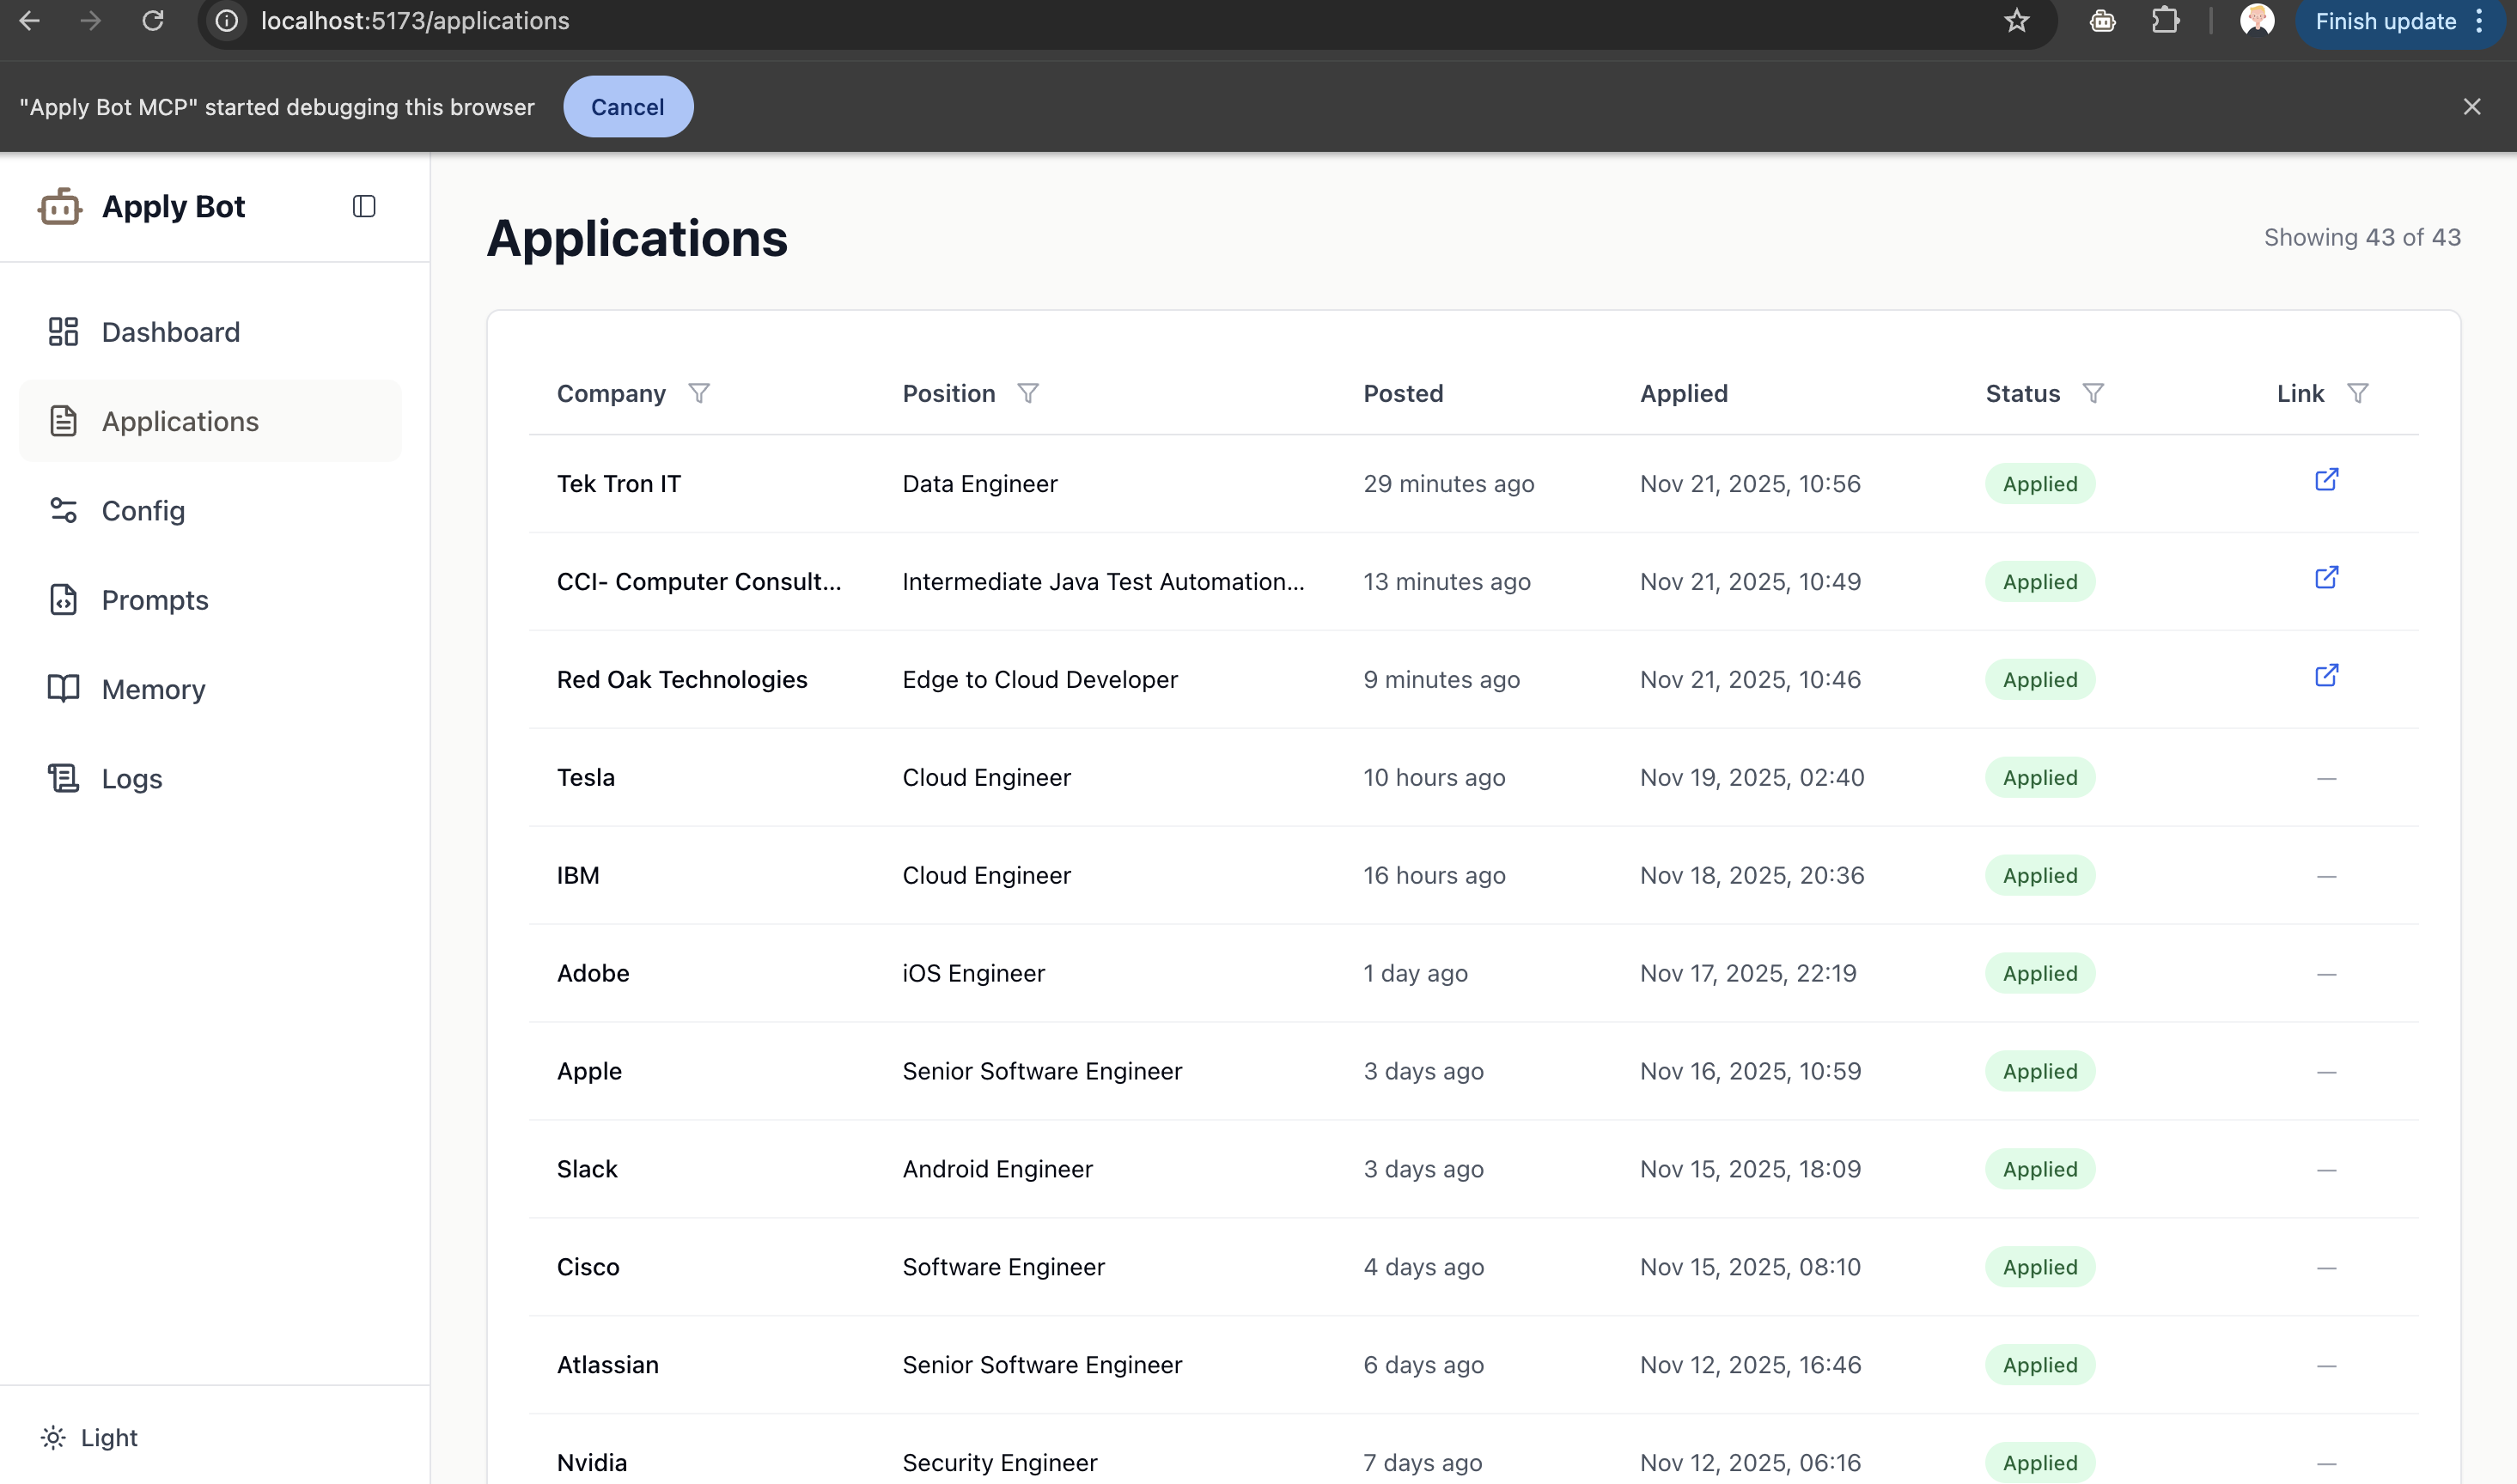Click the Logs icon in the sidebar

[63, 777]
